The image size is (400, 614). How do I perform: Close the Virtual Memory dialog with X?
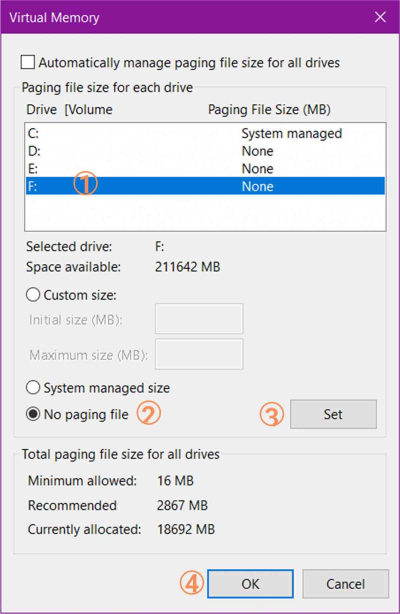380,17
